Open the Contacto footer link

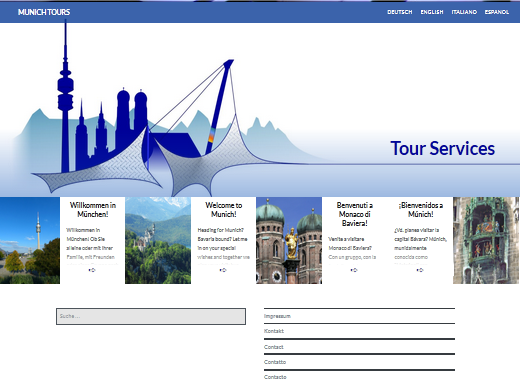275,377
